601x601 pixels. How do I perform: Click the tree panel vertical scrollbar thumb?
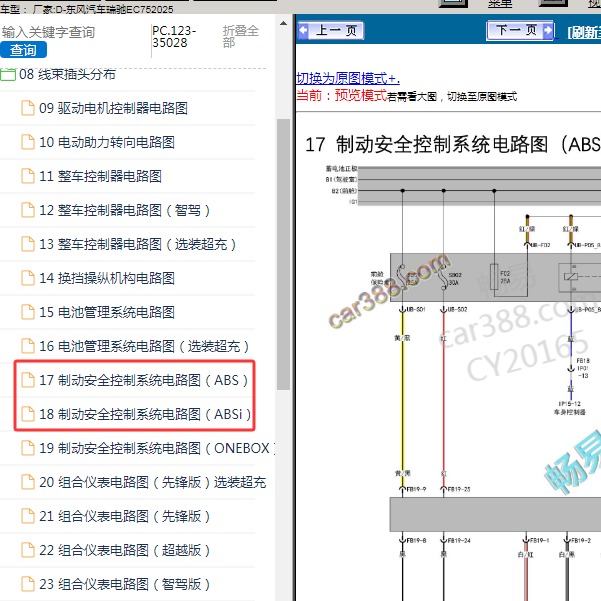pos(283,255)
